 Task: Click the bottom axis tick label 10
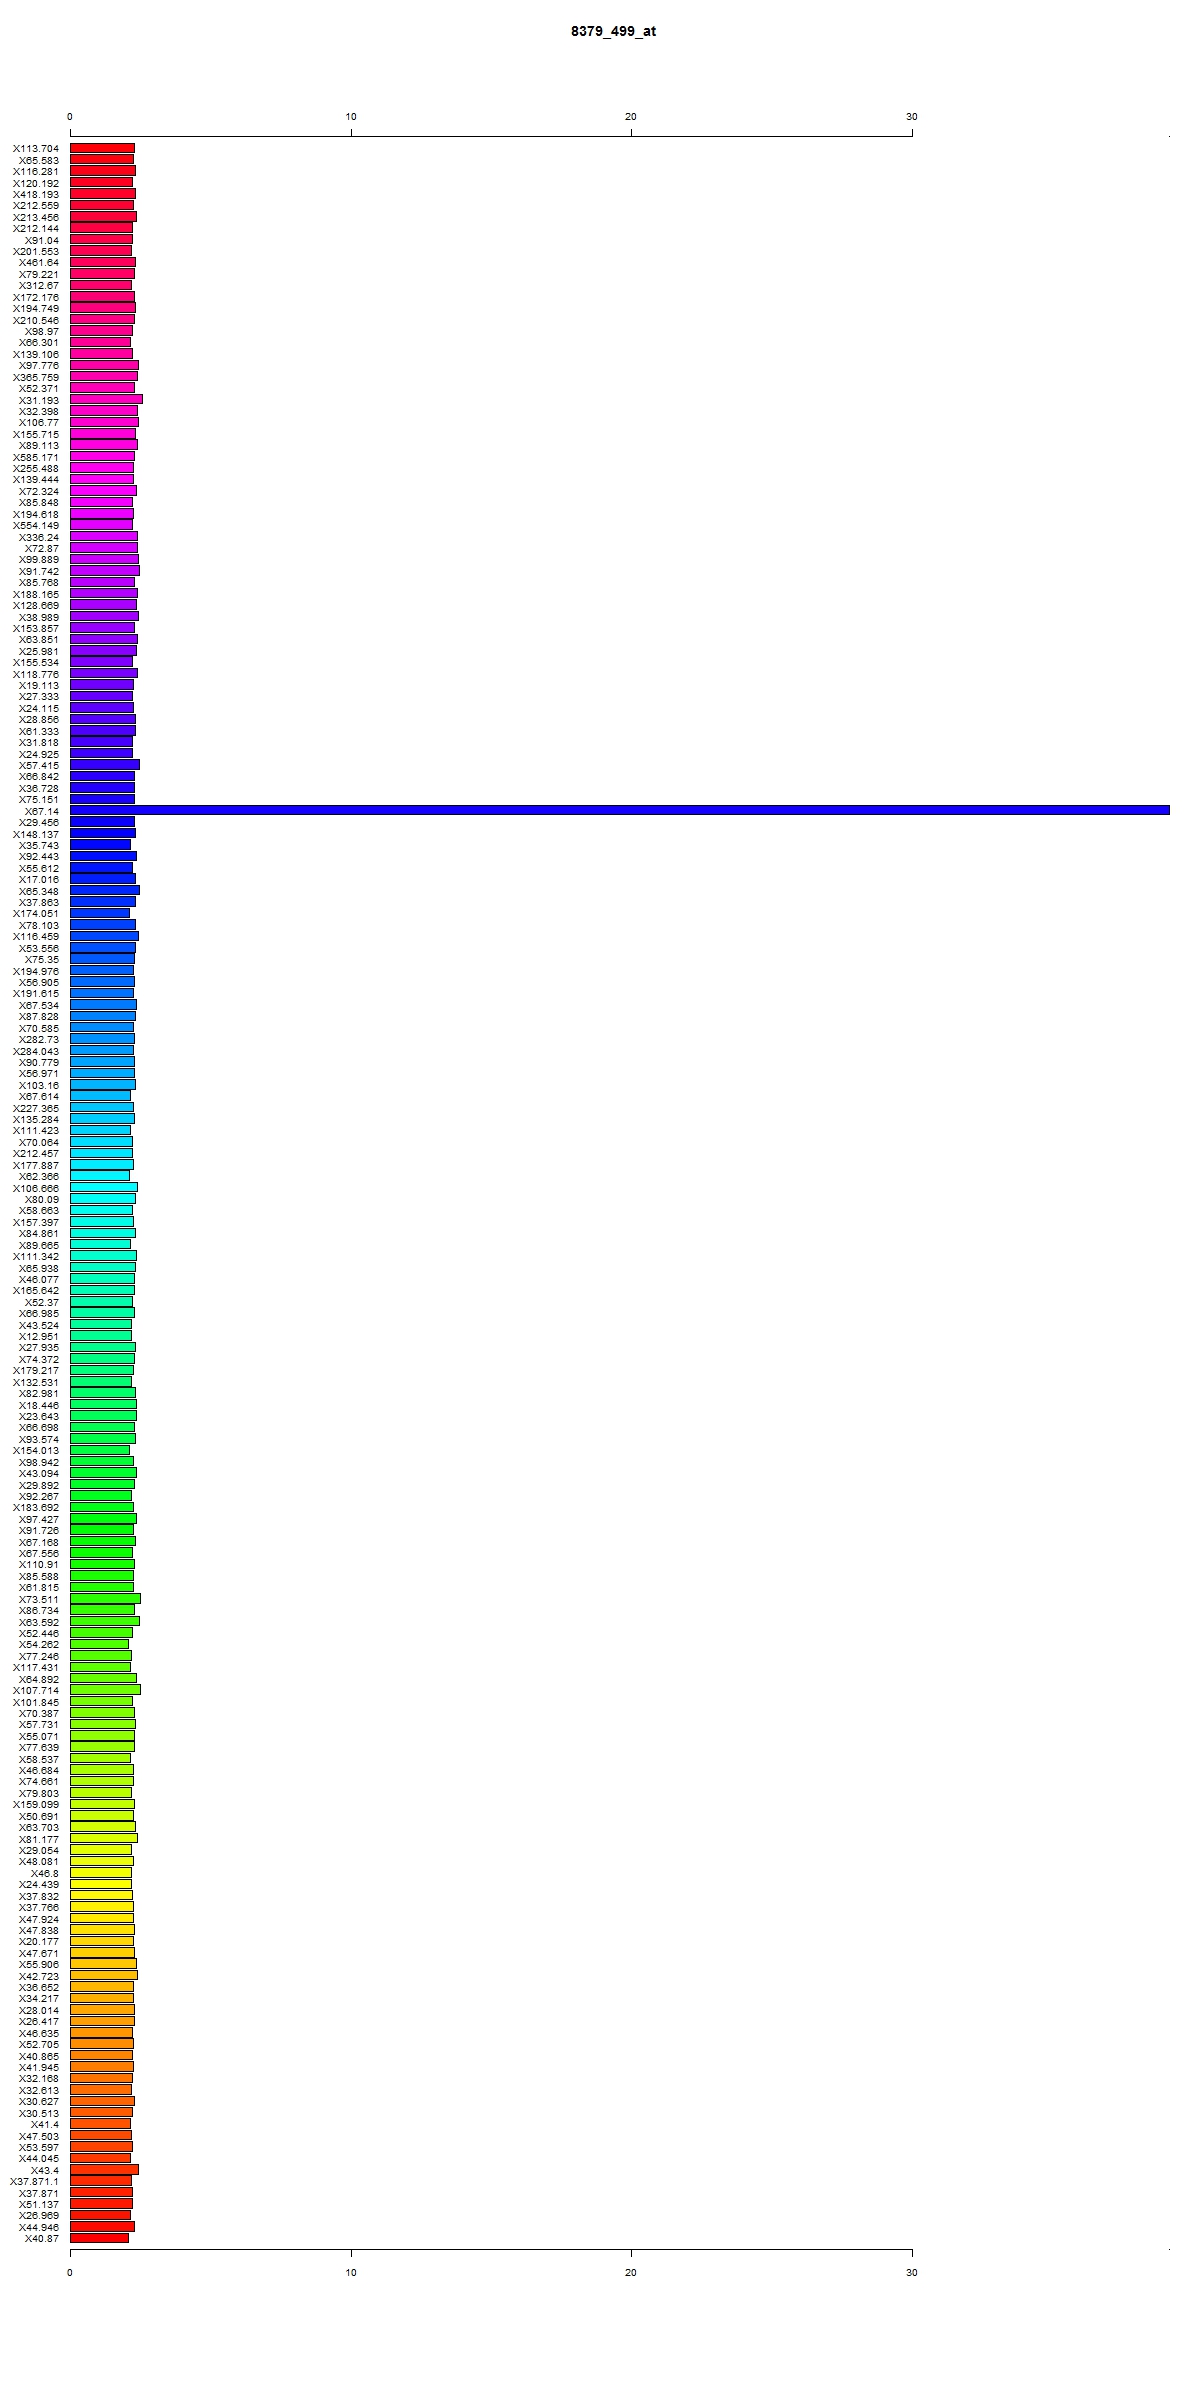351,2272
